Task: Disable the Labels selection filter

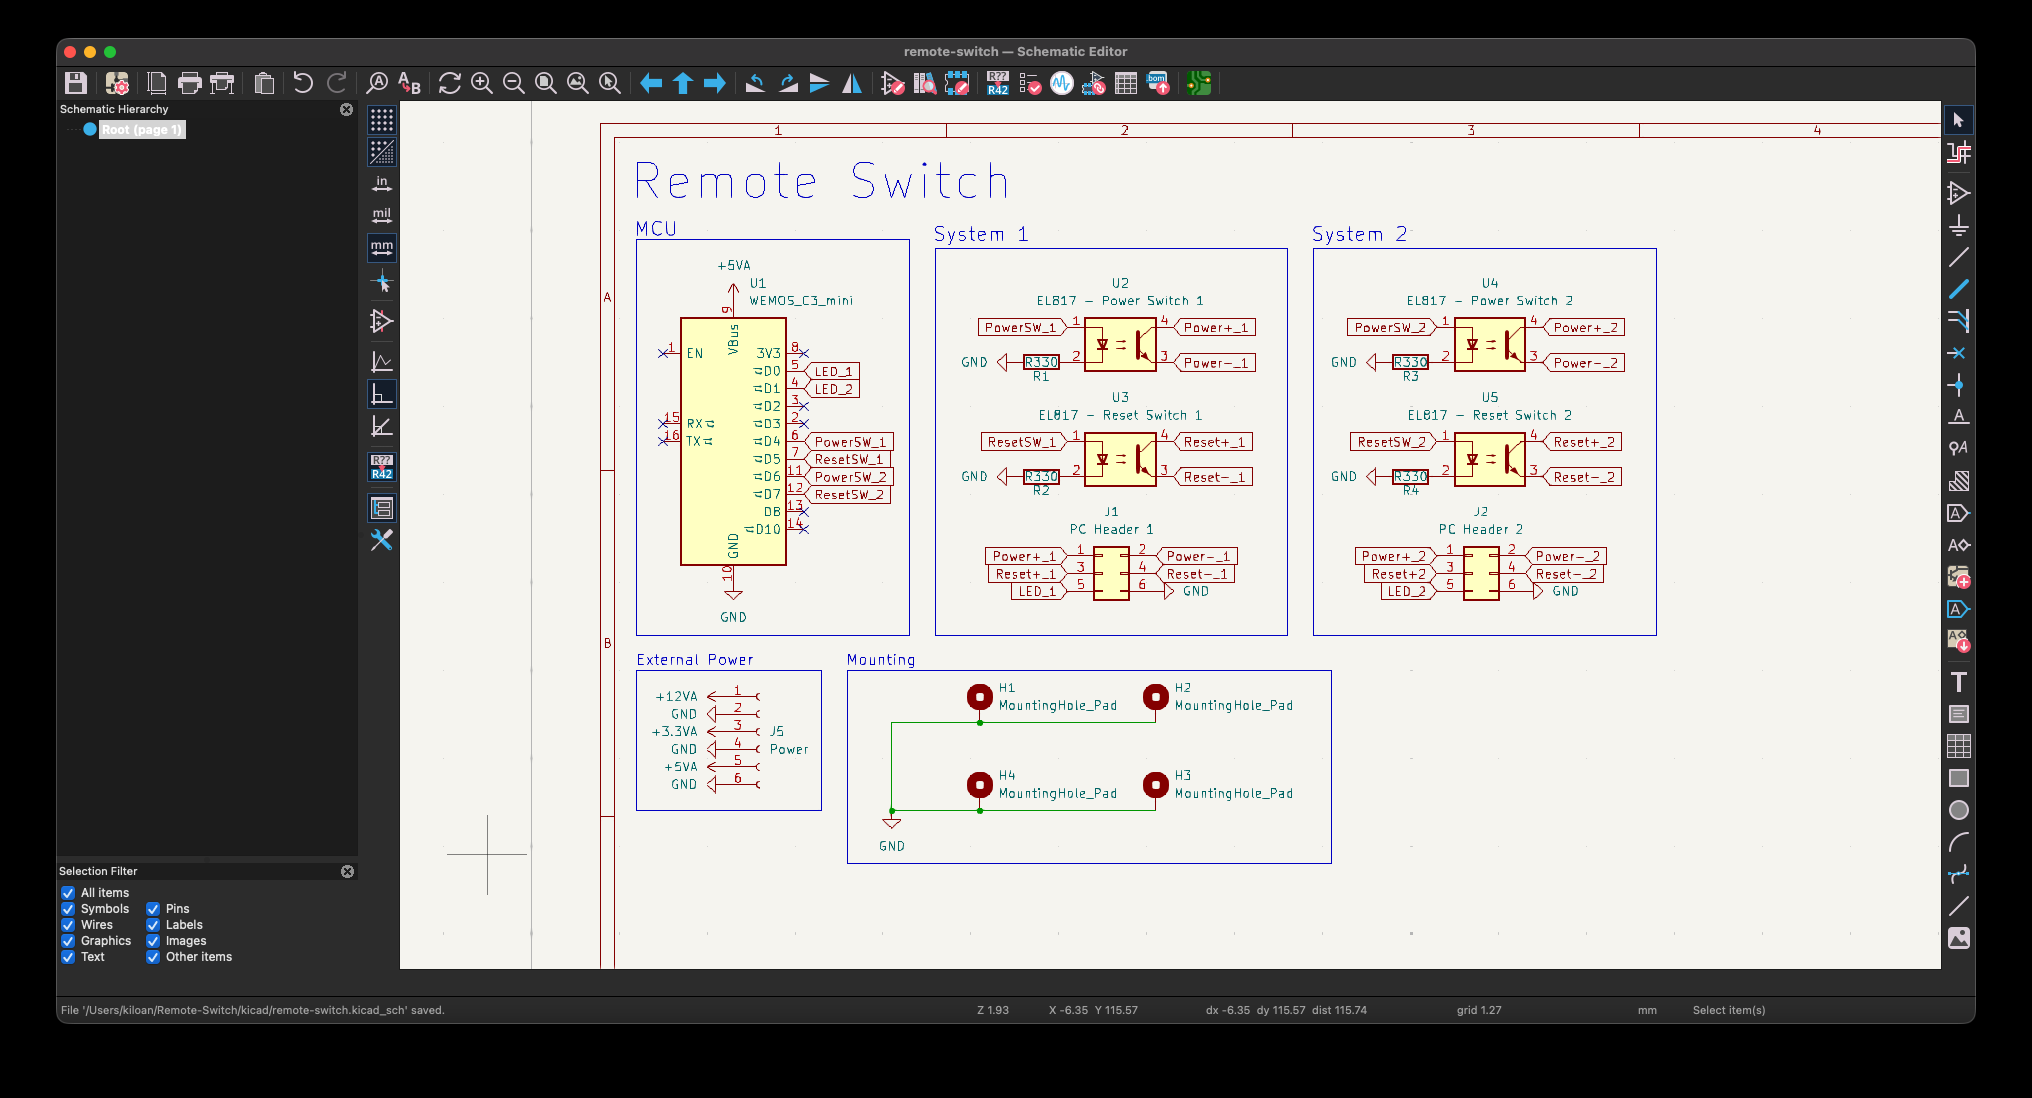Action: pos(153,925)
